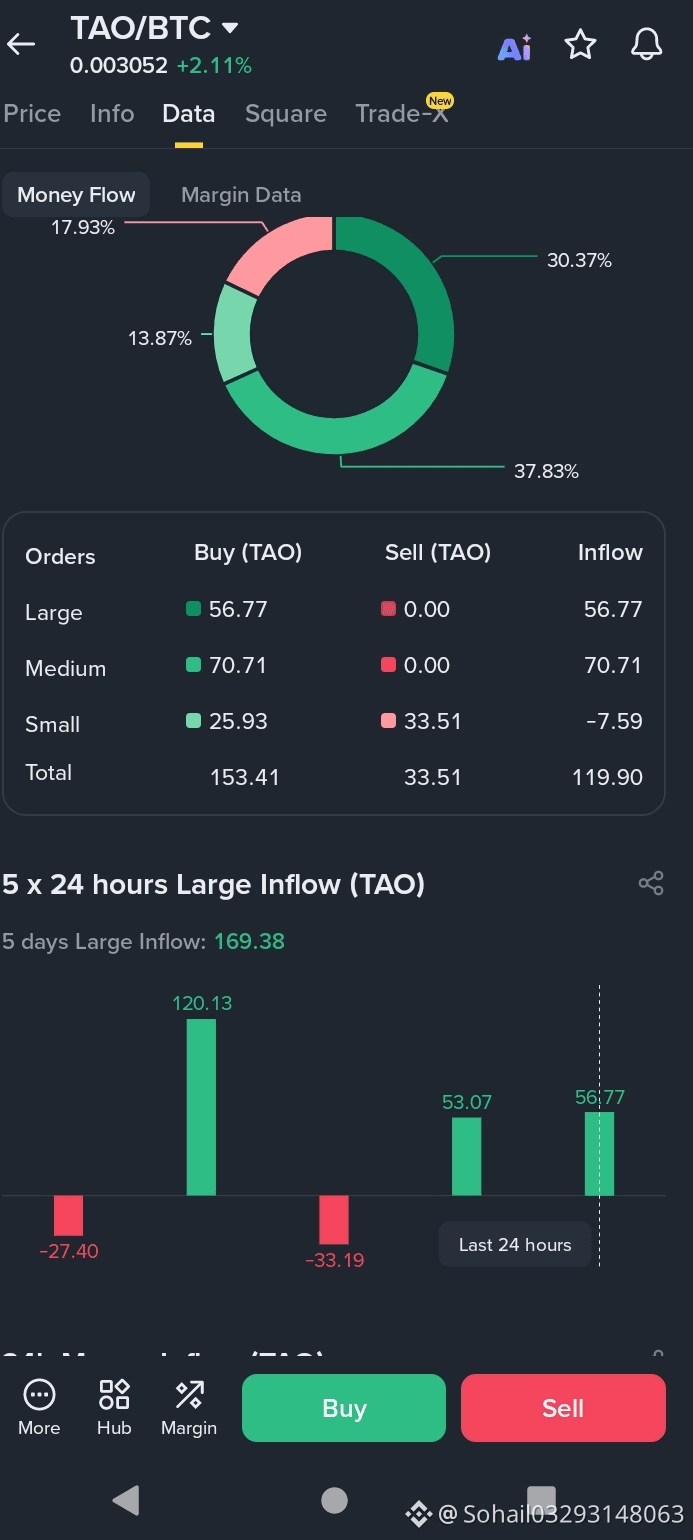Open the Info tab
The image size is (693, 1540).
pyautogui.click(x=112, y=114)
